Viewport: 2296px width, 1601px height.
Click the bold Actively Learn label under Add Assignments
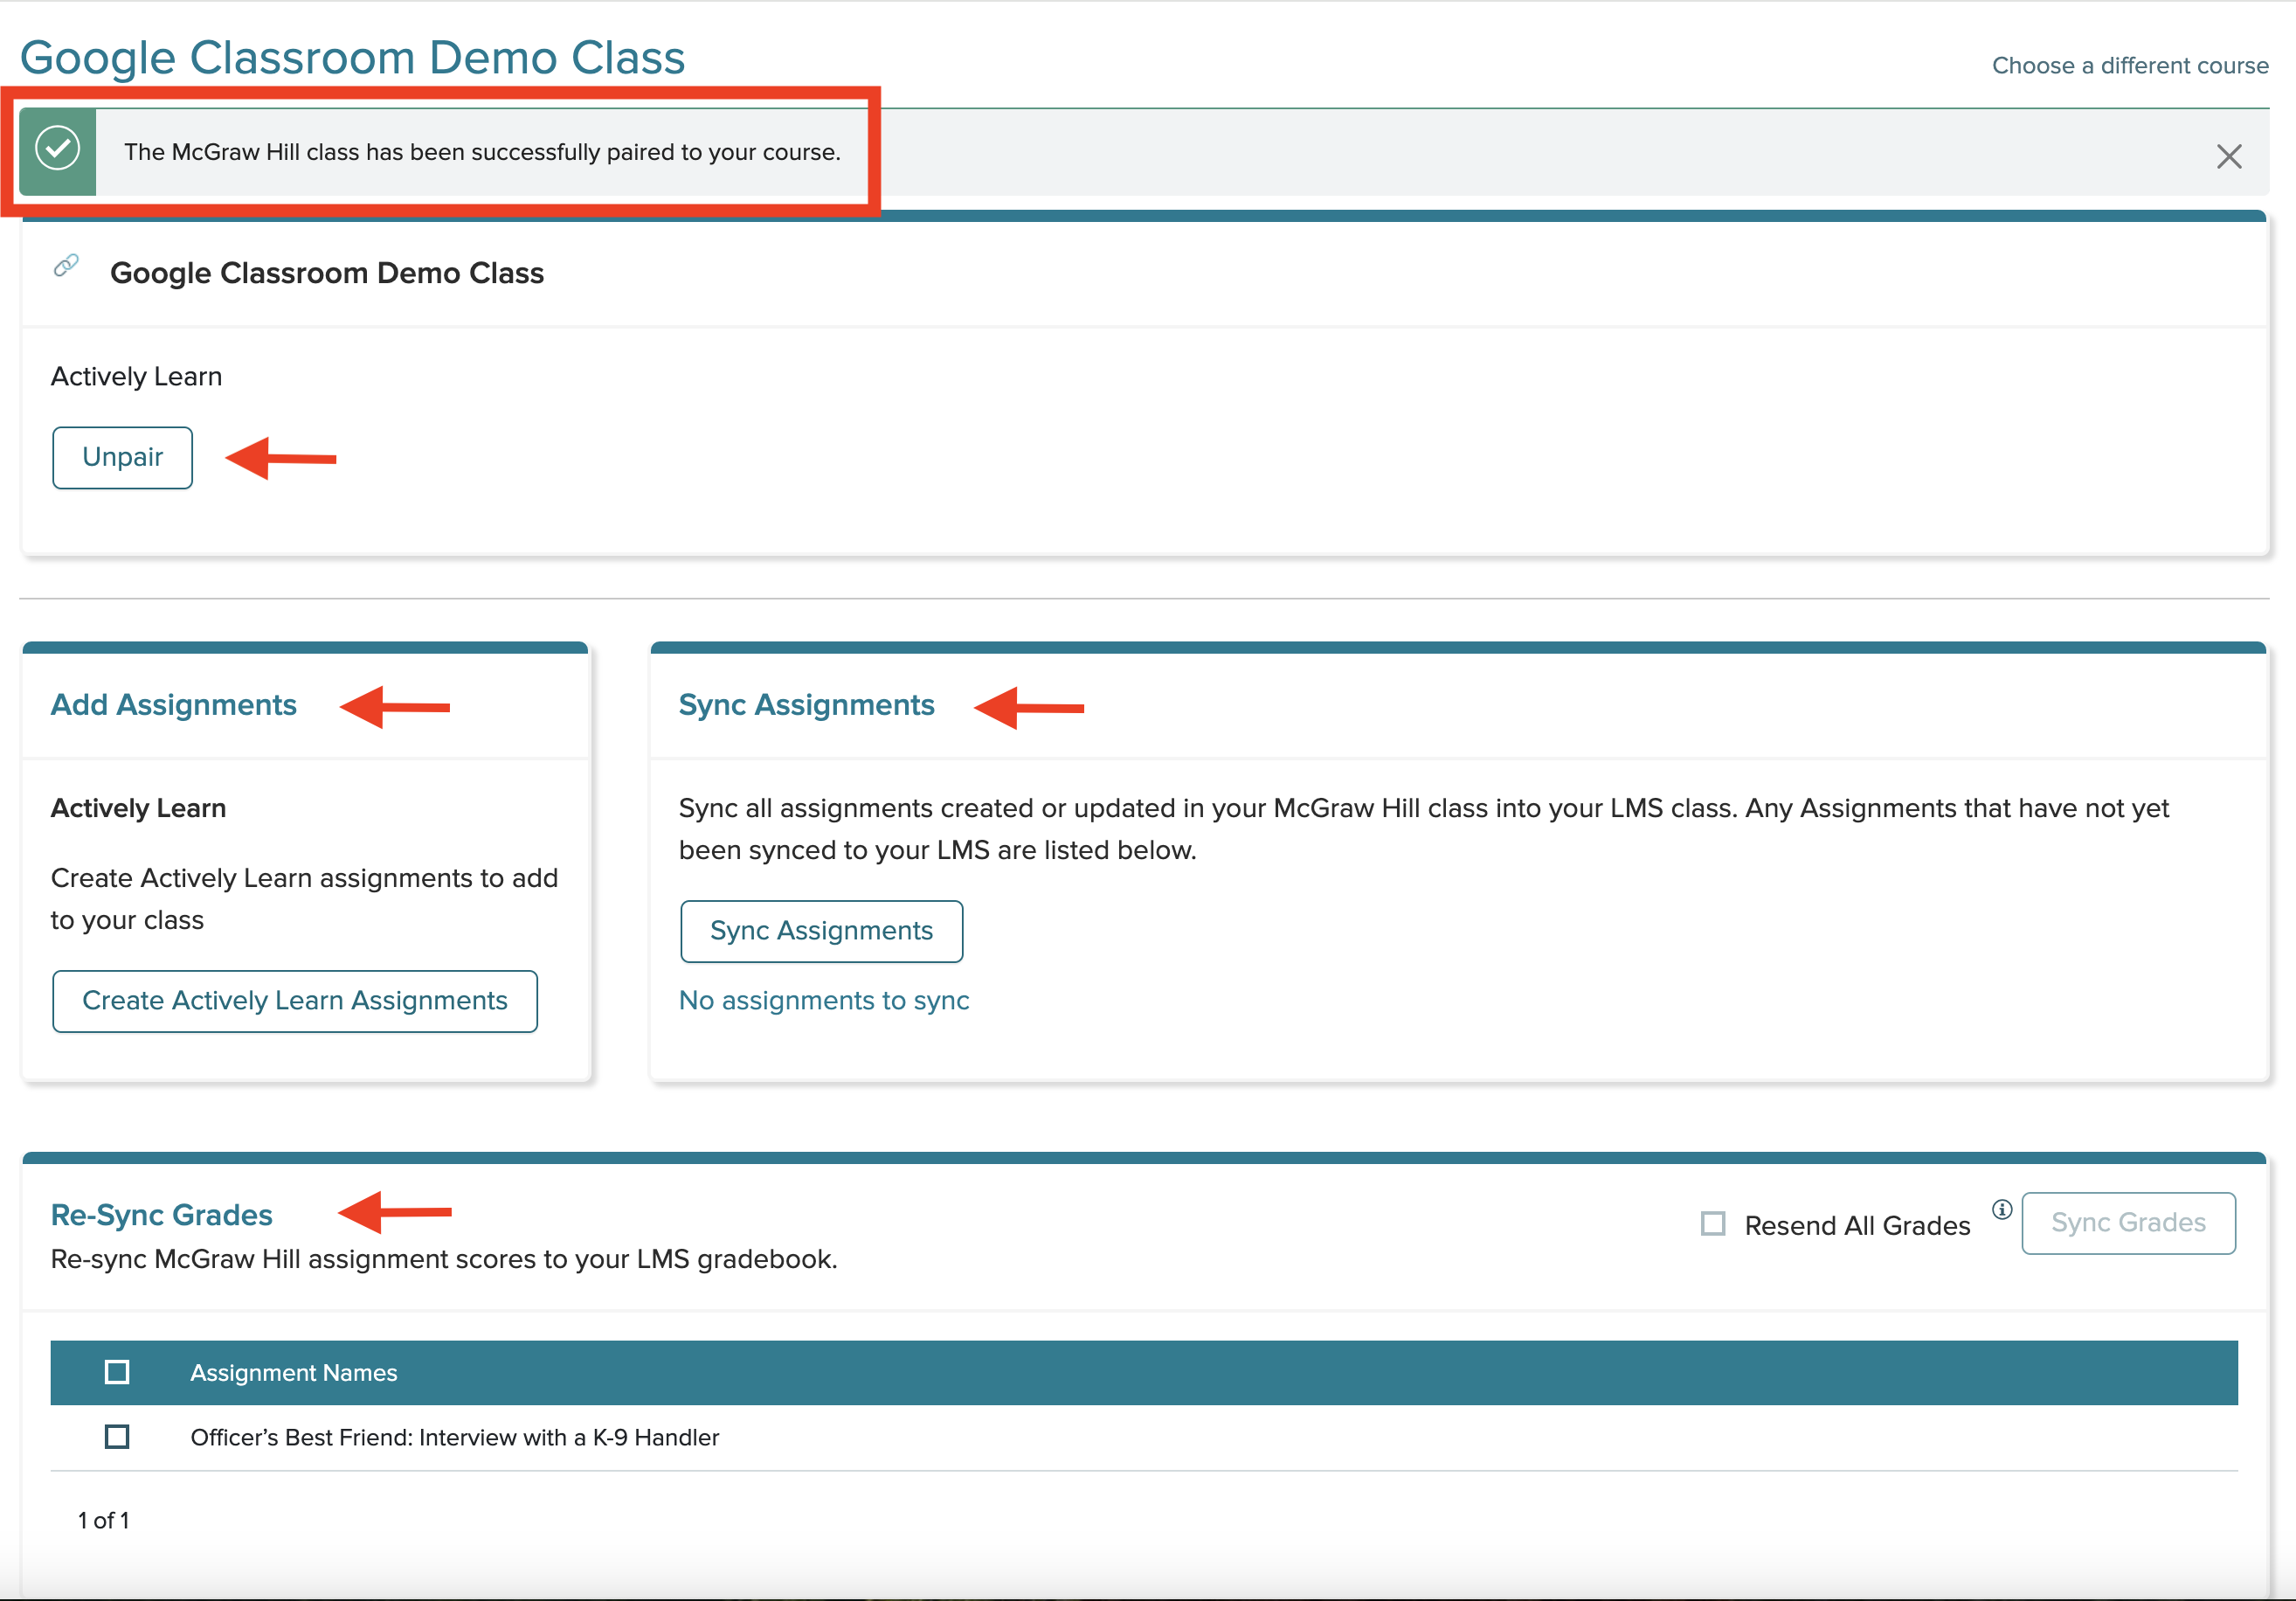(x=139, y=808)
